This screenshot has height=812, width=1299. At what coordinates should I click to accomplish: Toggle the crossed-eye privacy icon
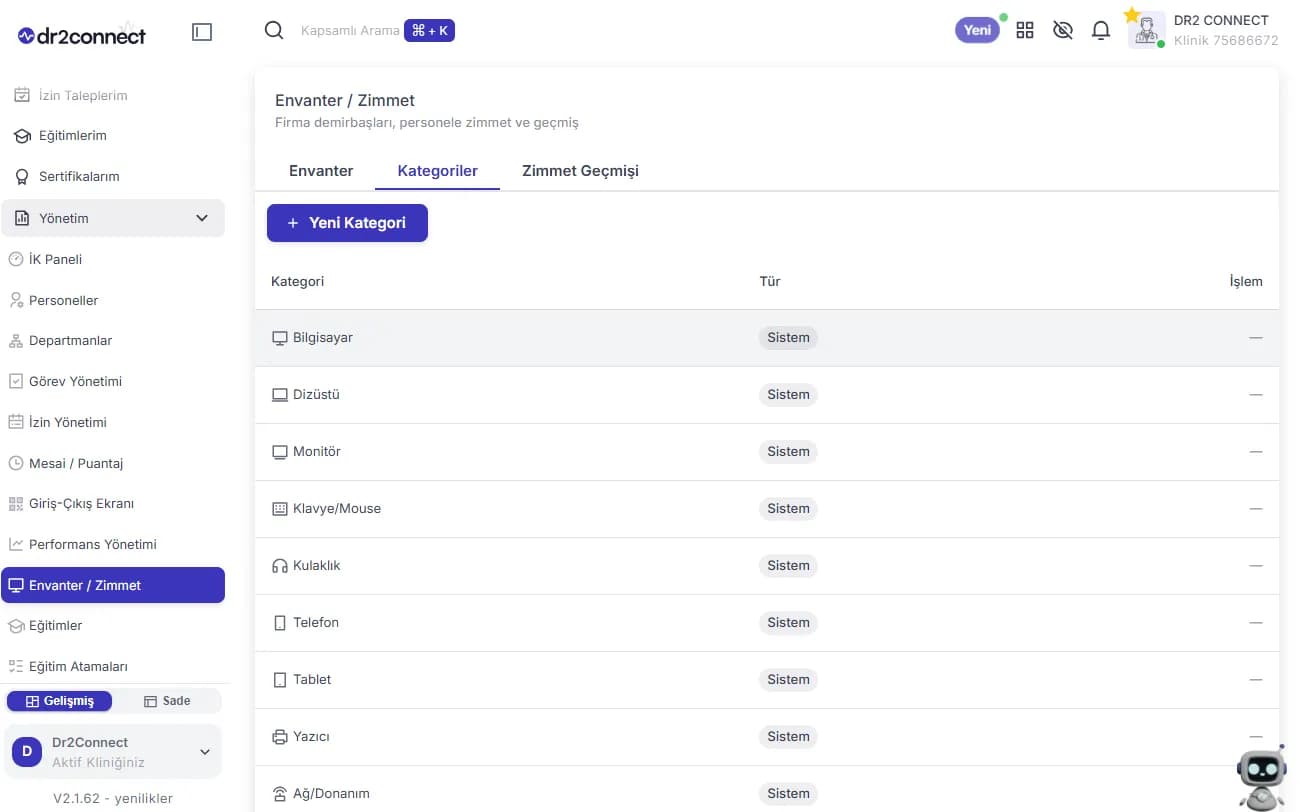(1063, 31)
